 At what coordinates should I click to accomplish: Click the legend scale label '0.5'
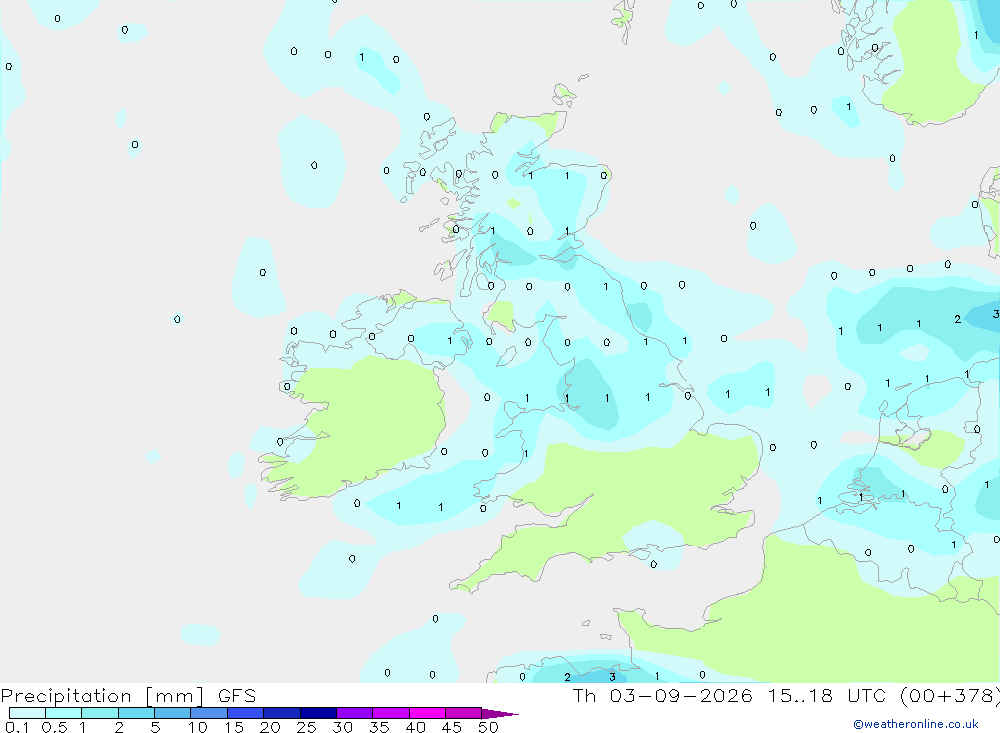(54, 727)
